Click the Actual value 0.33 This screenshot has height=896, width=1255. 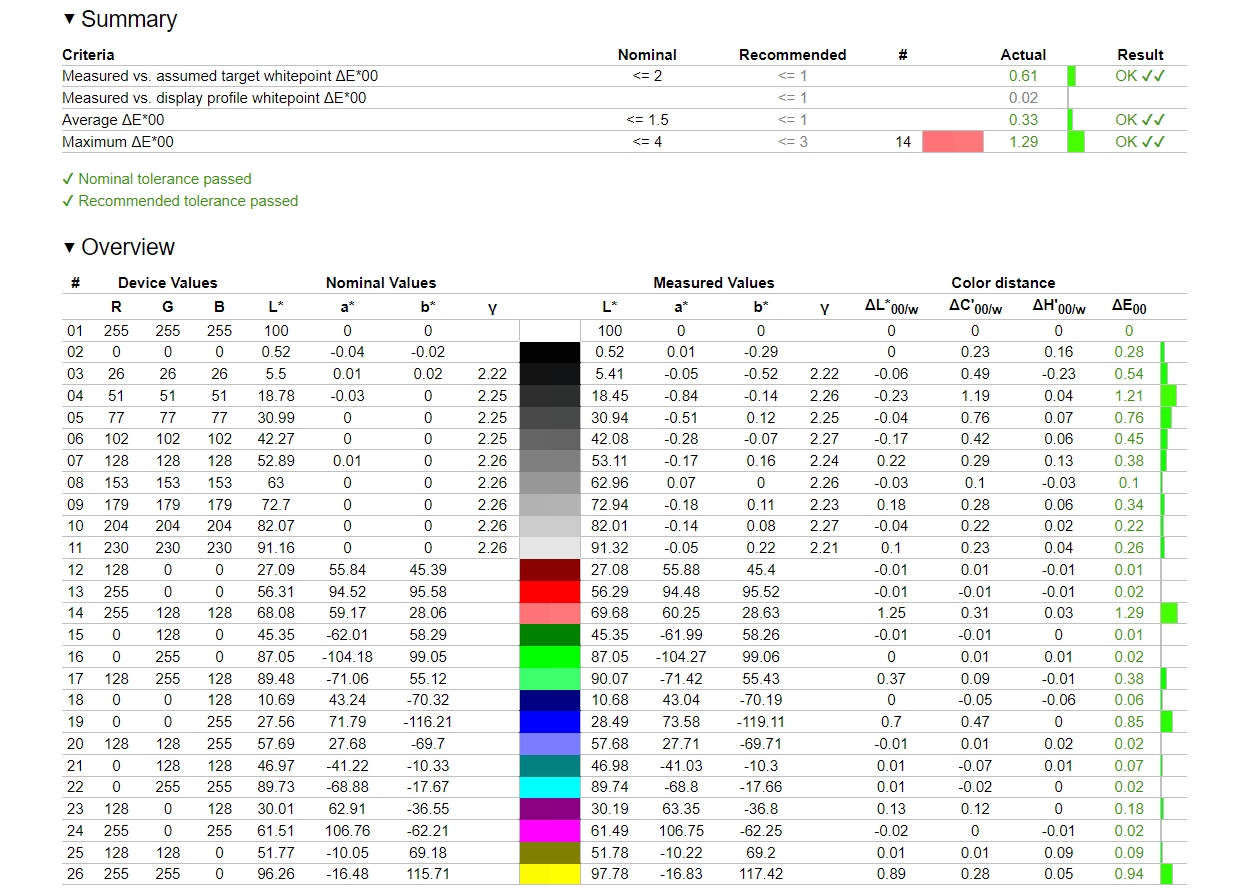tap(1023, 120)
